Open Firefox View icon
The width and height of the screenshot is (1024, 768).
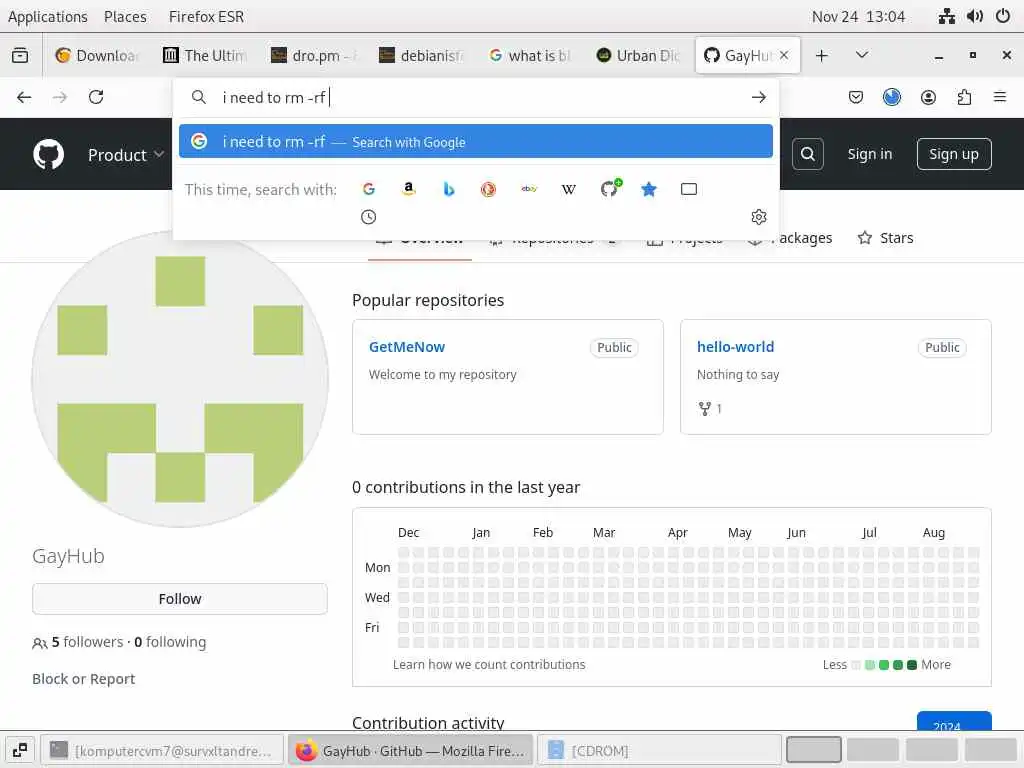click(x=20, y=56)
